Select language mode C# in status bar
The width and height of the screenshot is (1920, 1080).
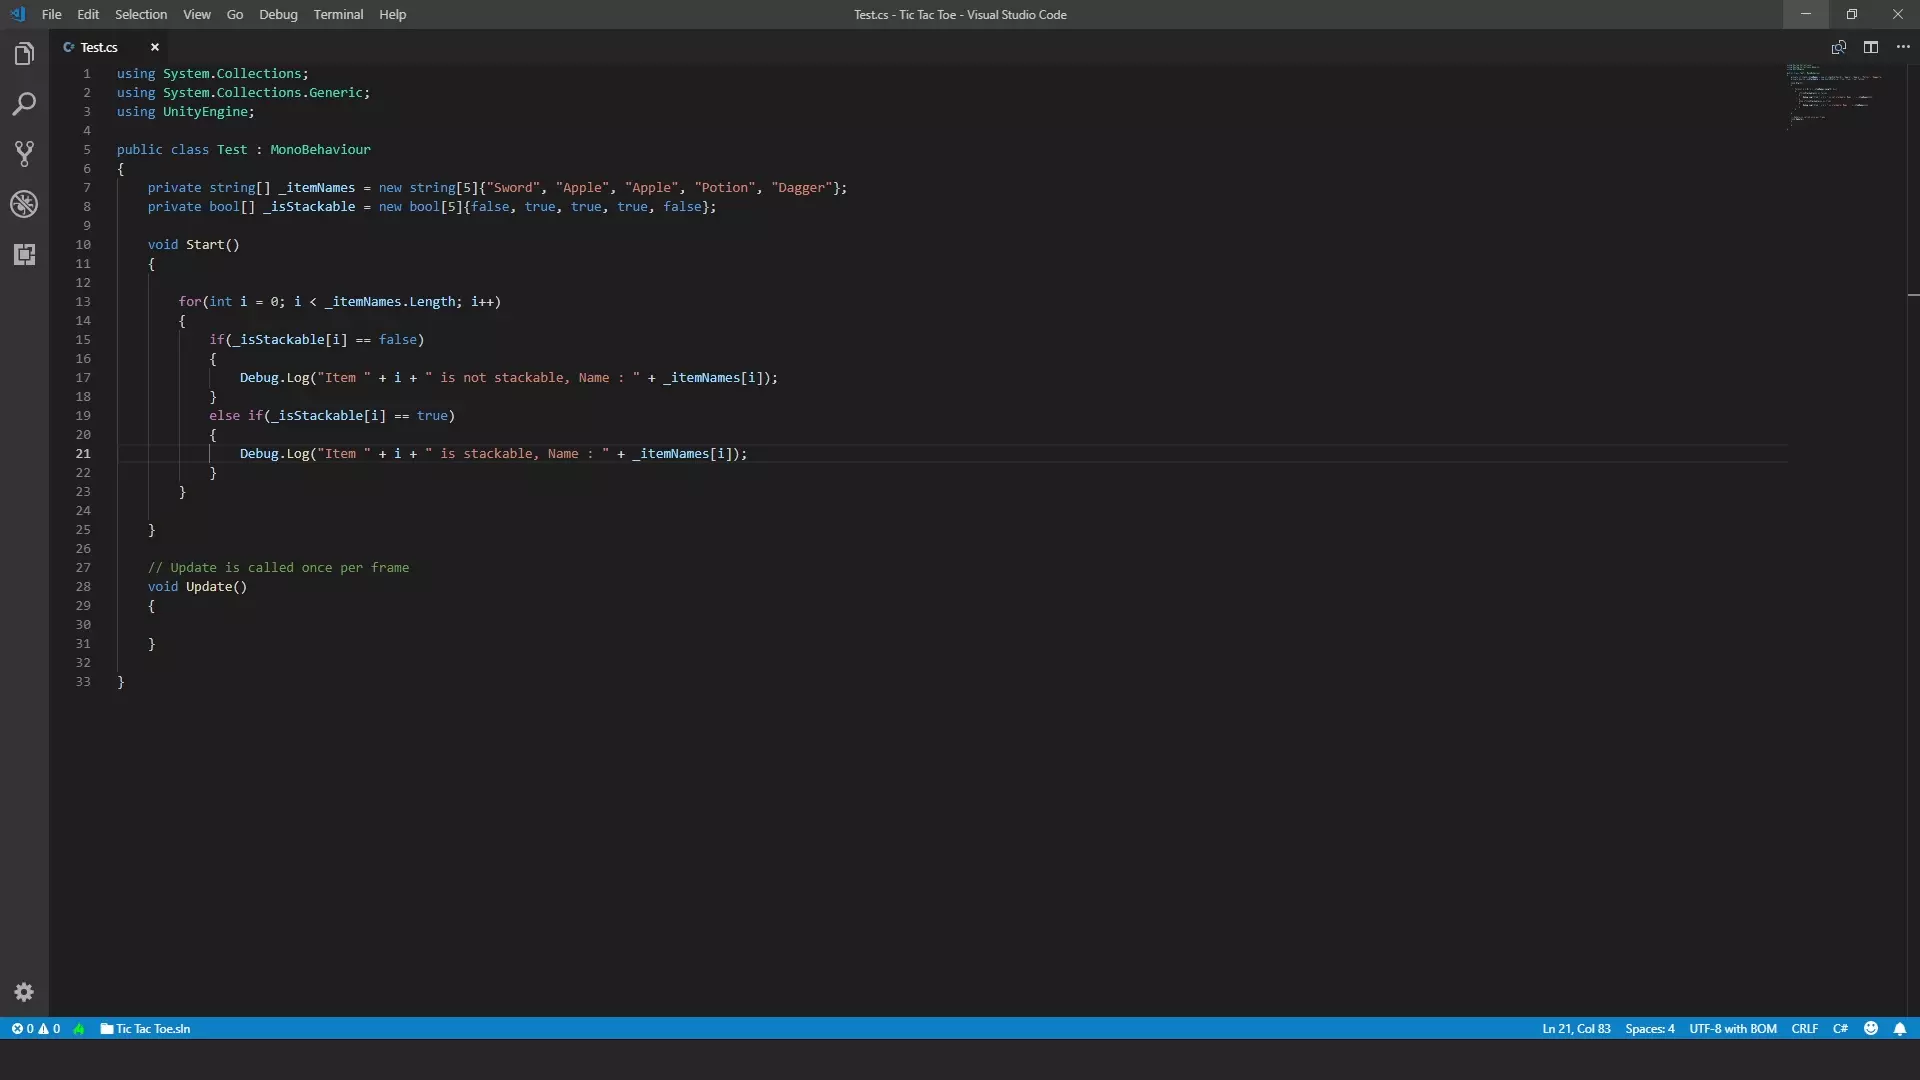click(x=1840, y=1028)
